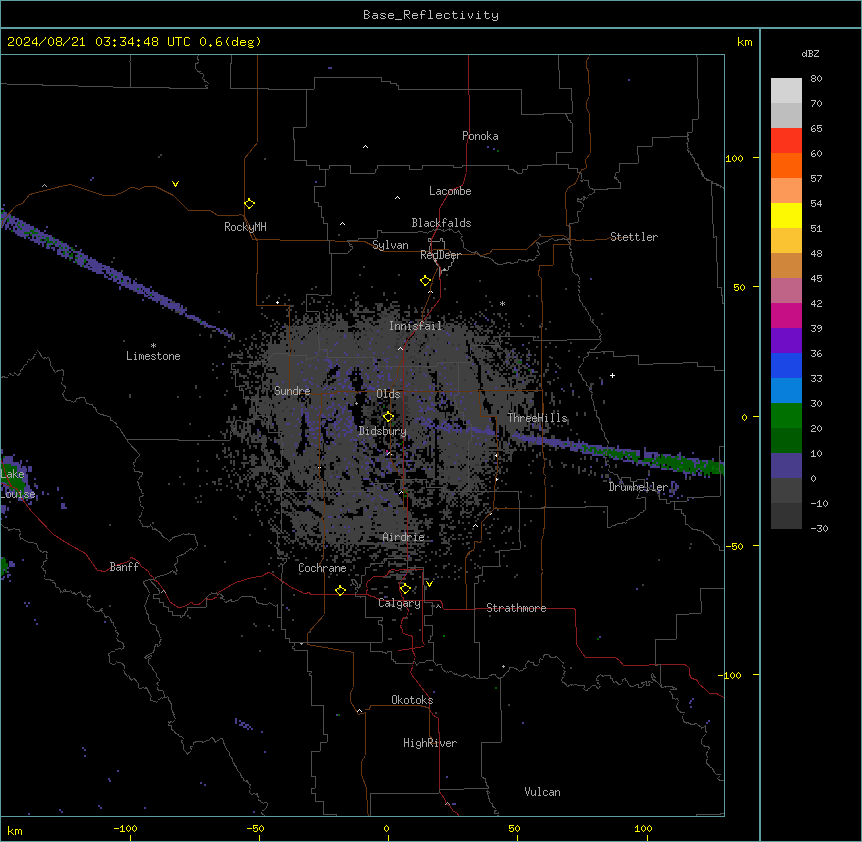
Task: Click the 50 tick on the bottom axis
Action: pyautogui.click(x=514, y=828)
